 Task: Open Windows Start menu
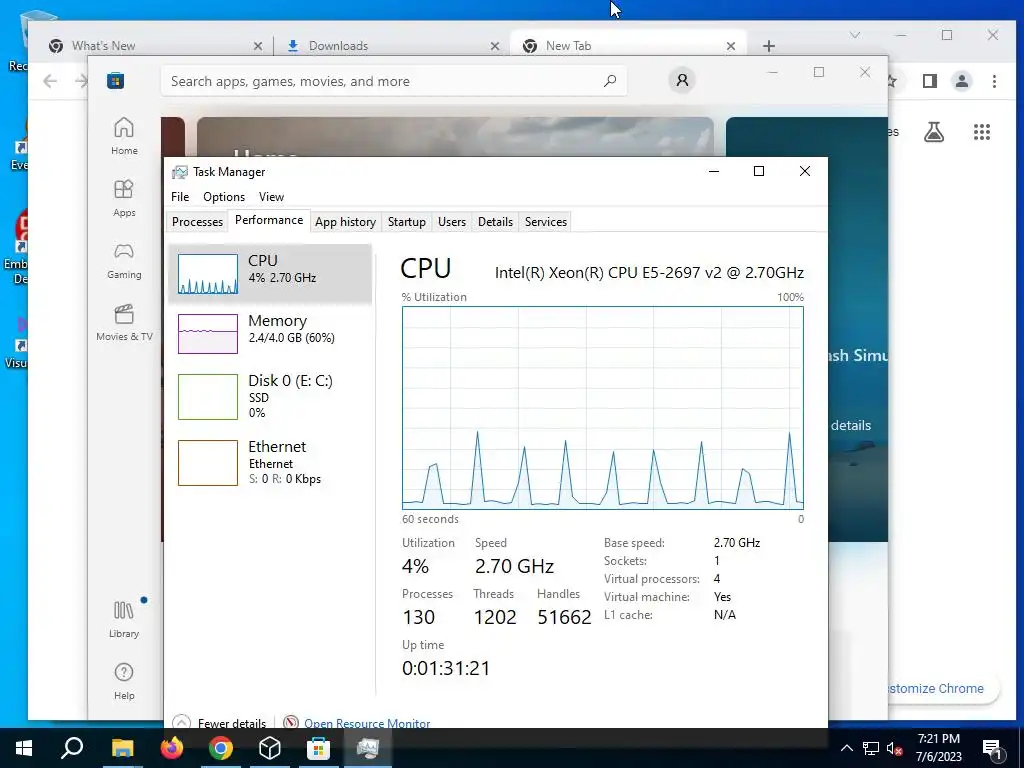24,748
